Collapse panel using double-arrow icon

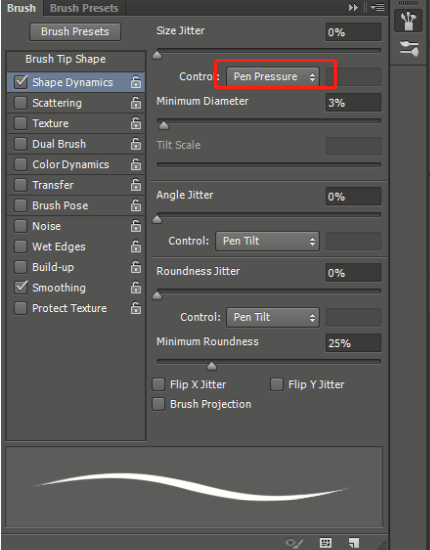(x=353, y=7)
